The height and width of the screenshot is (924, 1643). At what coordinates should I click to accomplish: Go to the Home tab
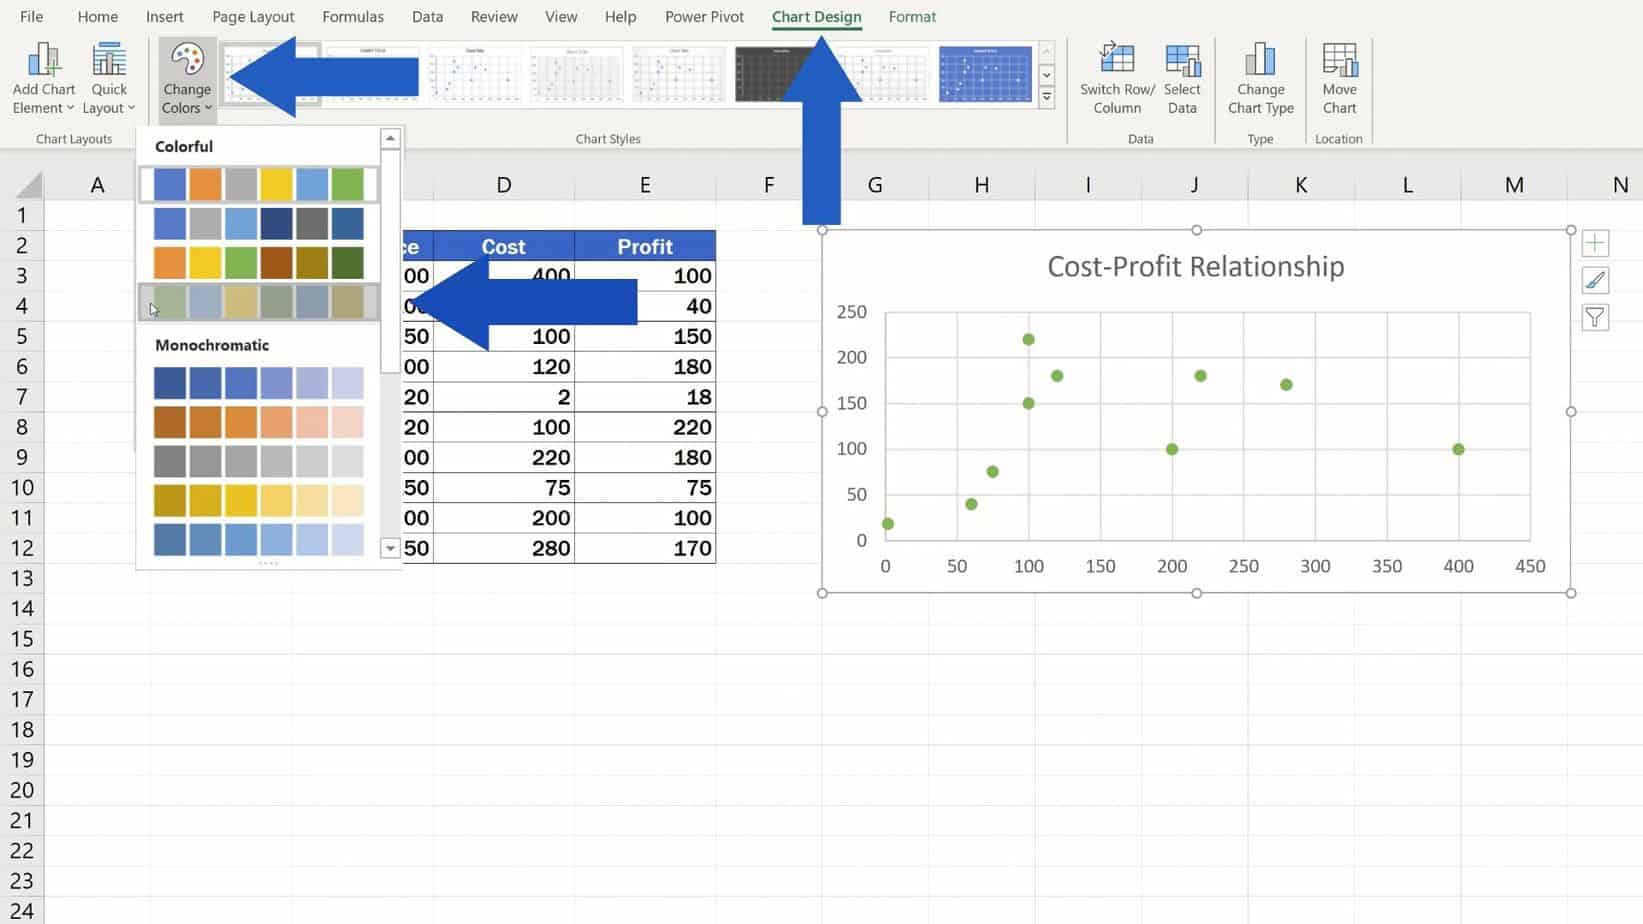(x=97, y=16)
